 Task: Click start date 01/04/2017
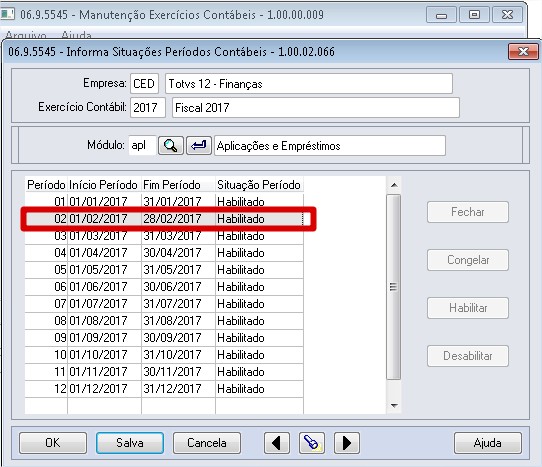[99, 253]
